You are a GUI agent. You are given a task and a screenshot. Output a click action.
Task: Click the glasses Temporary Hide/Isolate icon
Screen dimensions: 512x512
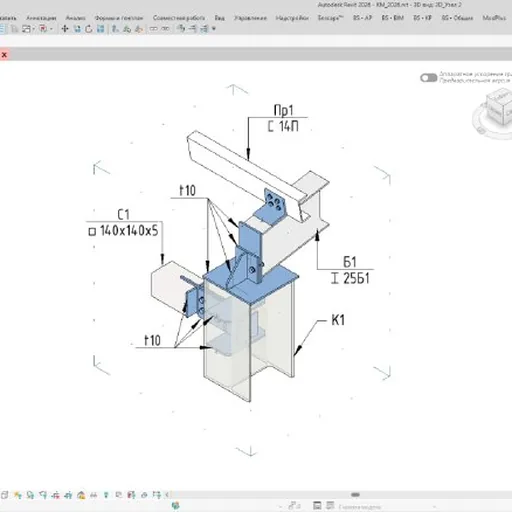click(94, 495)
